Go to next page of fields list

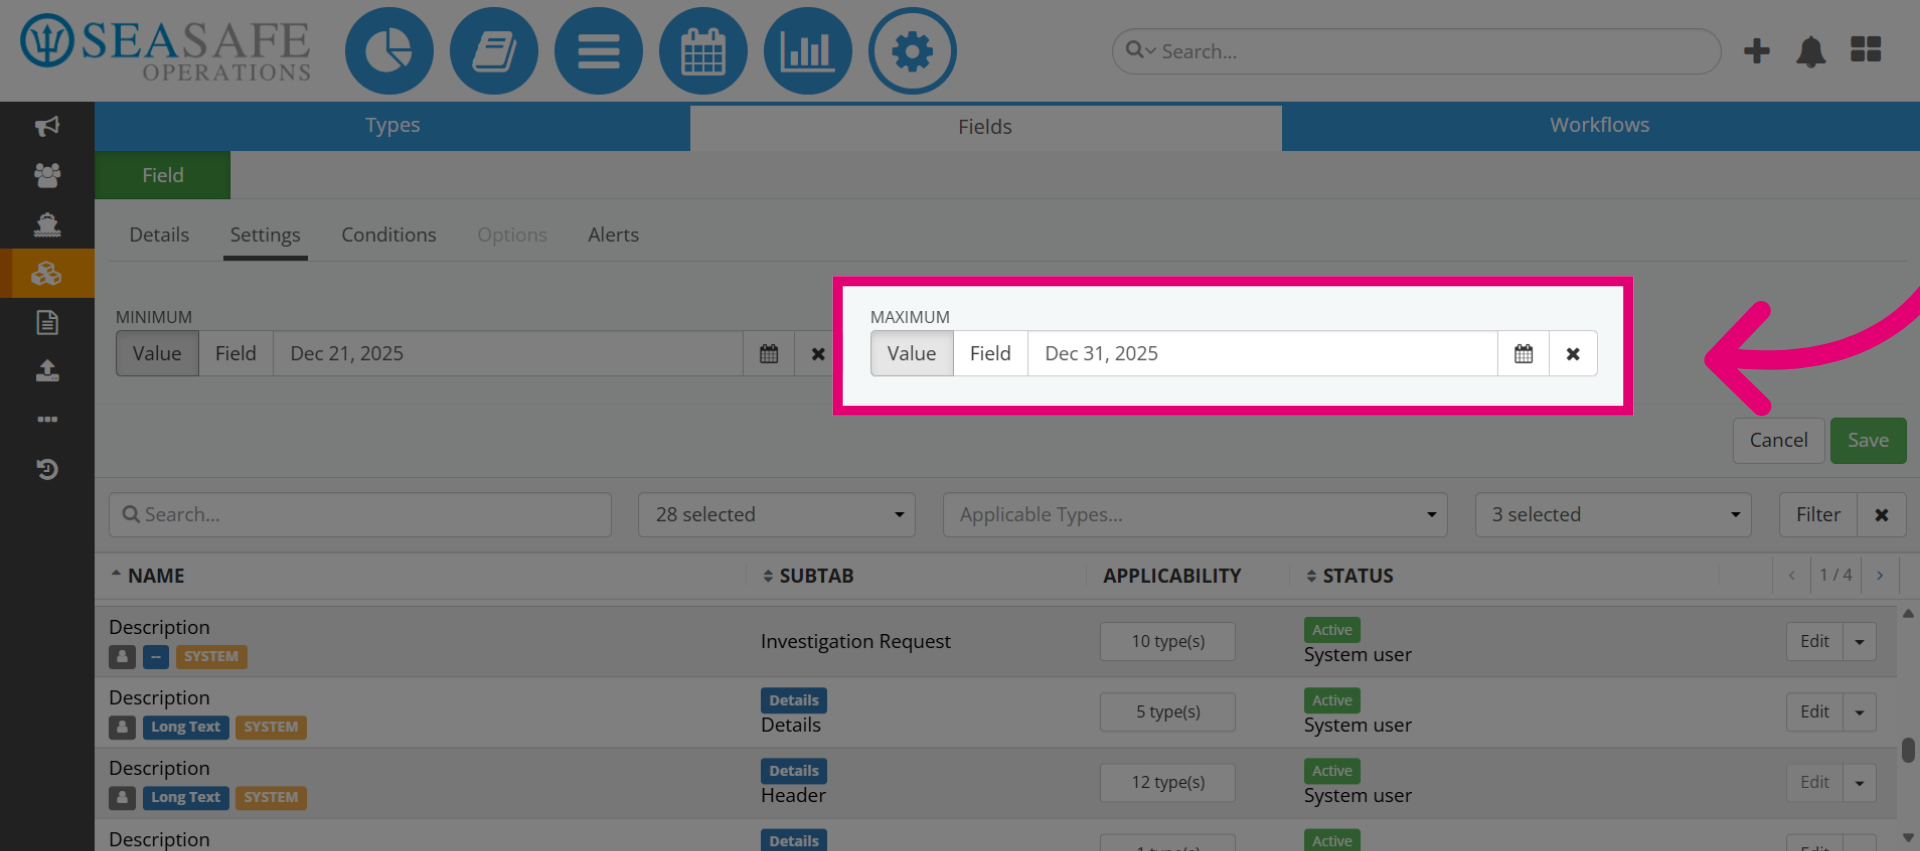[1880, 575]
